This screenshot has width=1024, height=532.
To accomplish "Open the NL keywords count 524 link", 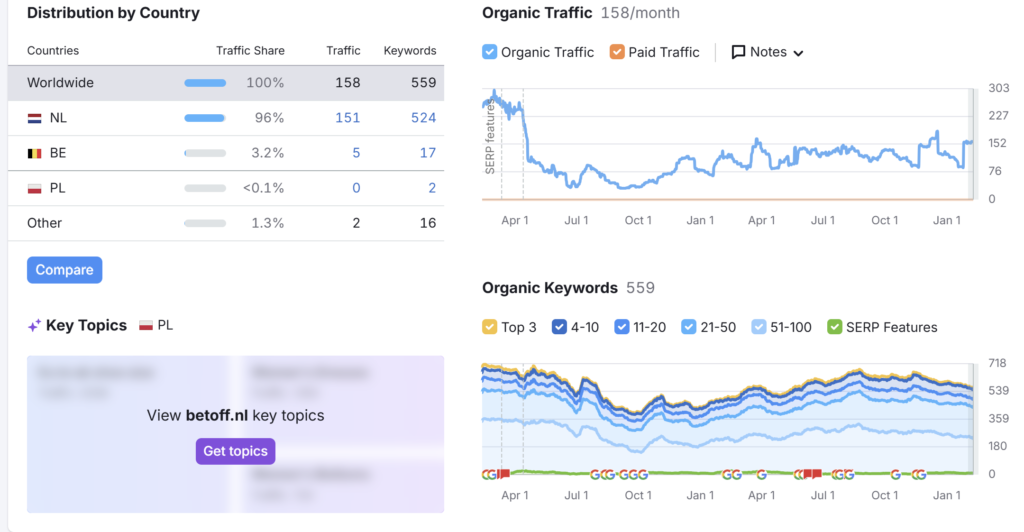I will click(423, 118).
